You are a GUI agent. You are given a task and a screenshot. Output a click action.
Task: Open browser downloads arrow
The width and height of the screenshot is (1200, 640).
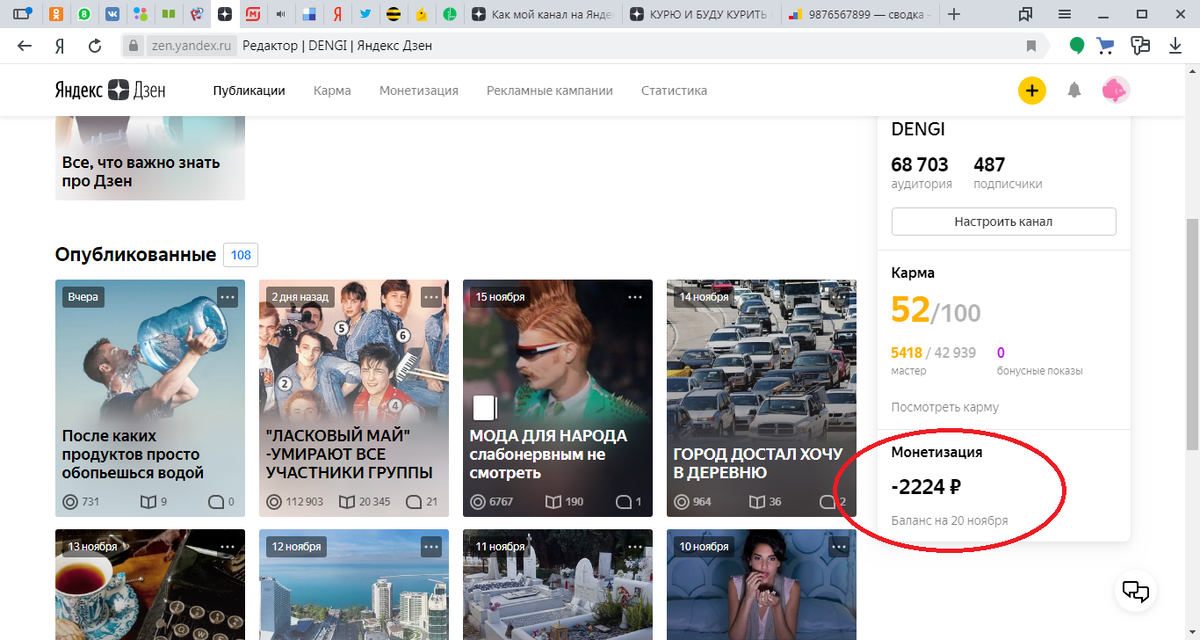click(x=1176, y=46)
